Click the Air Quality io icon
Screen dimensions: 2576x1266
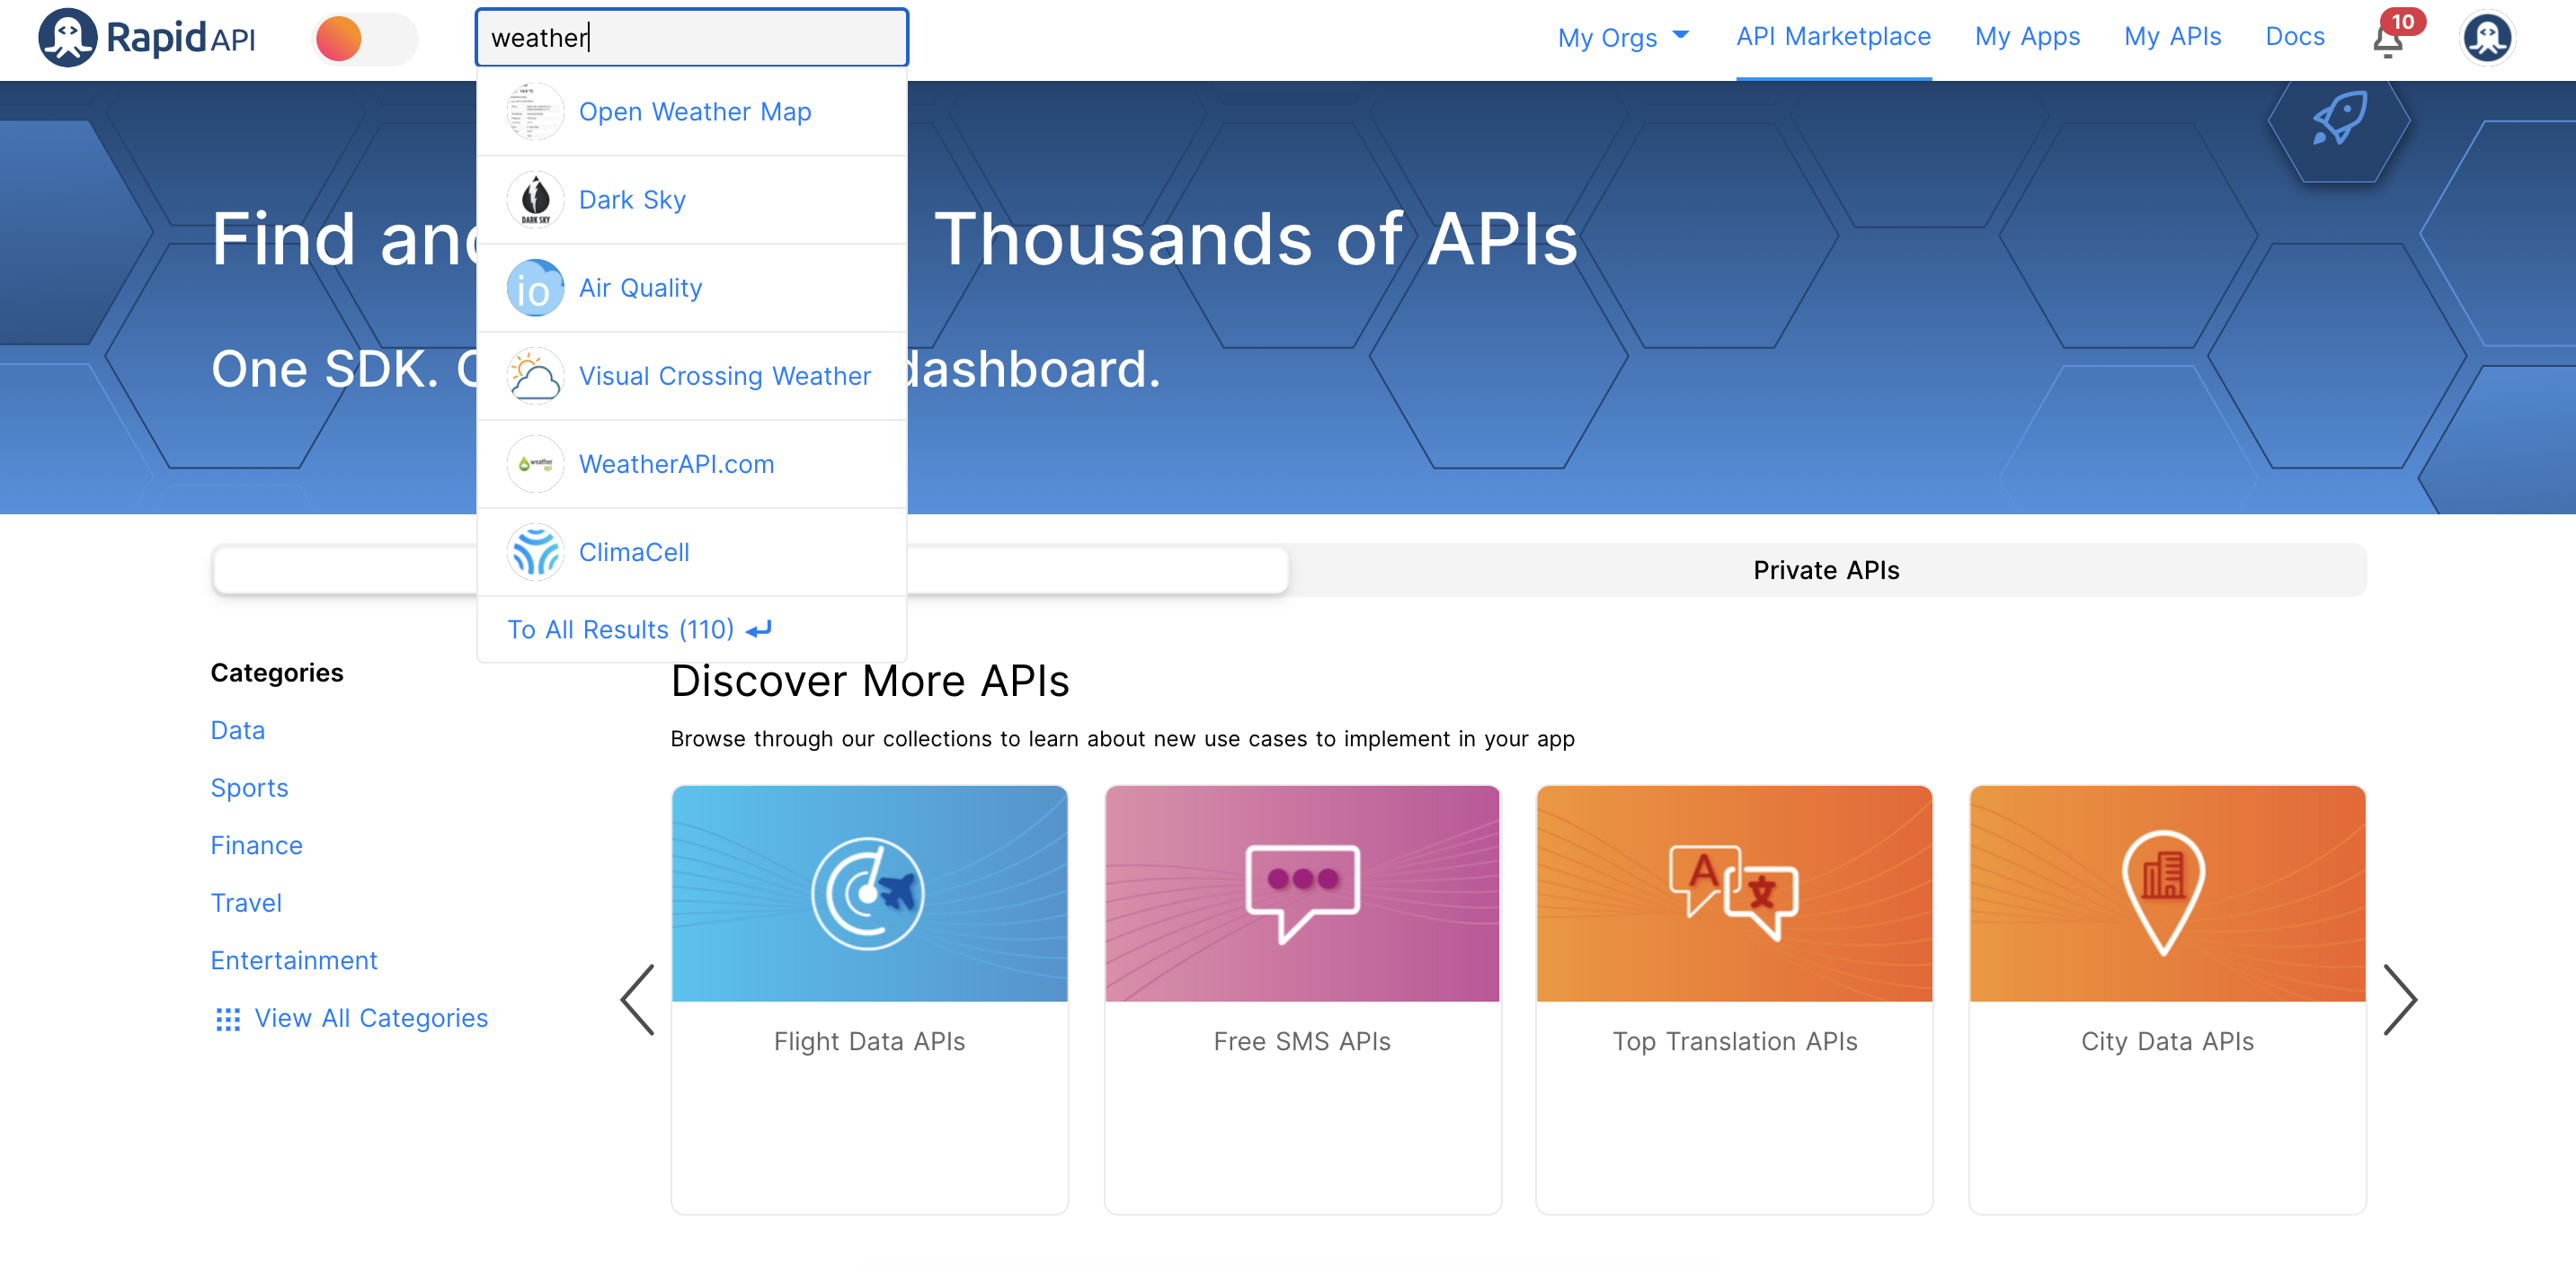tap(535, 287)
